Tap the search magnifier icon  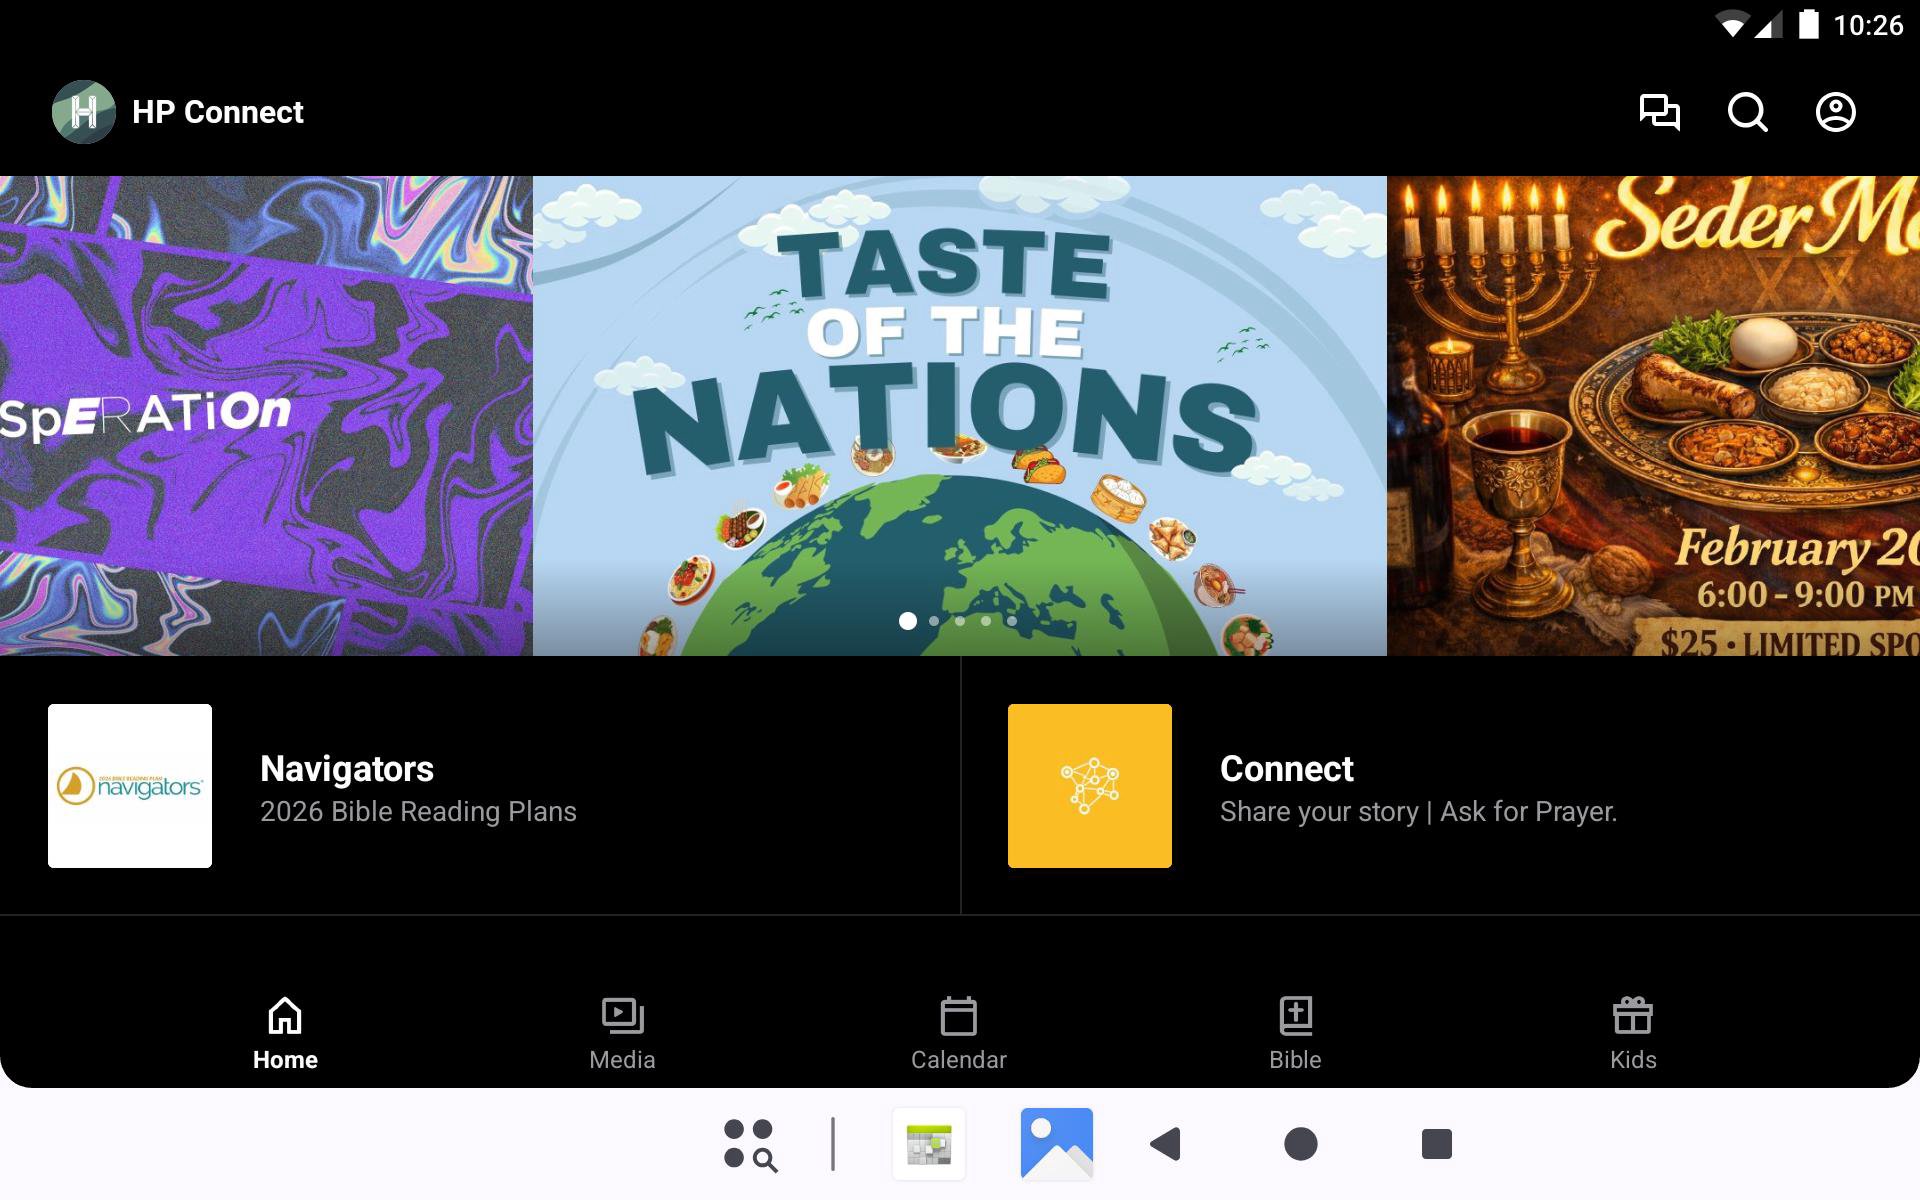click(1747, 112)
